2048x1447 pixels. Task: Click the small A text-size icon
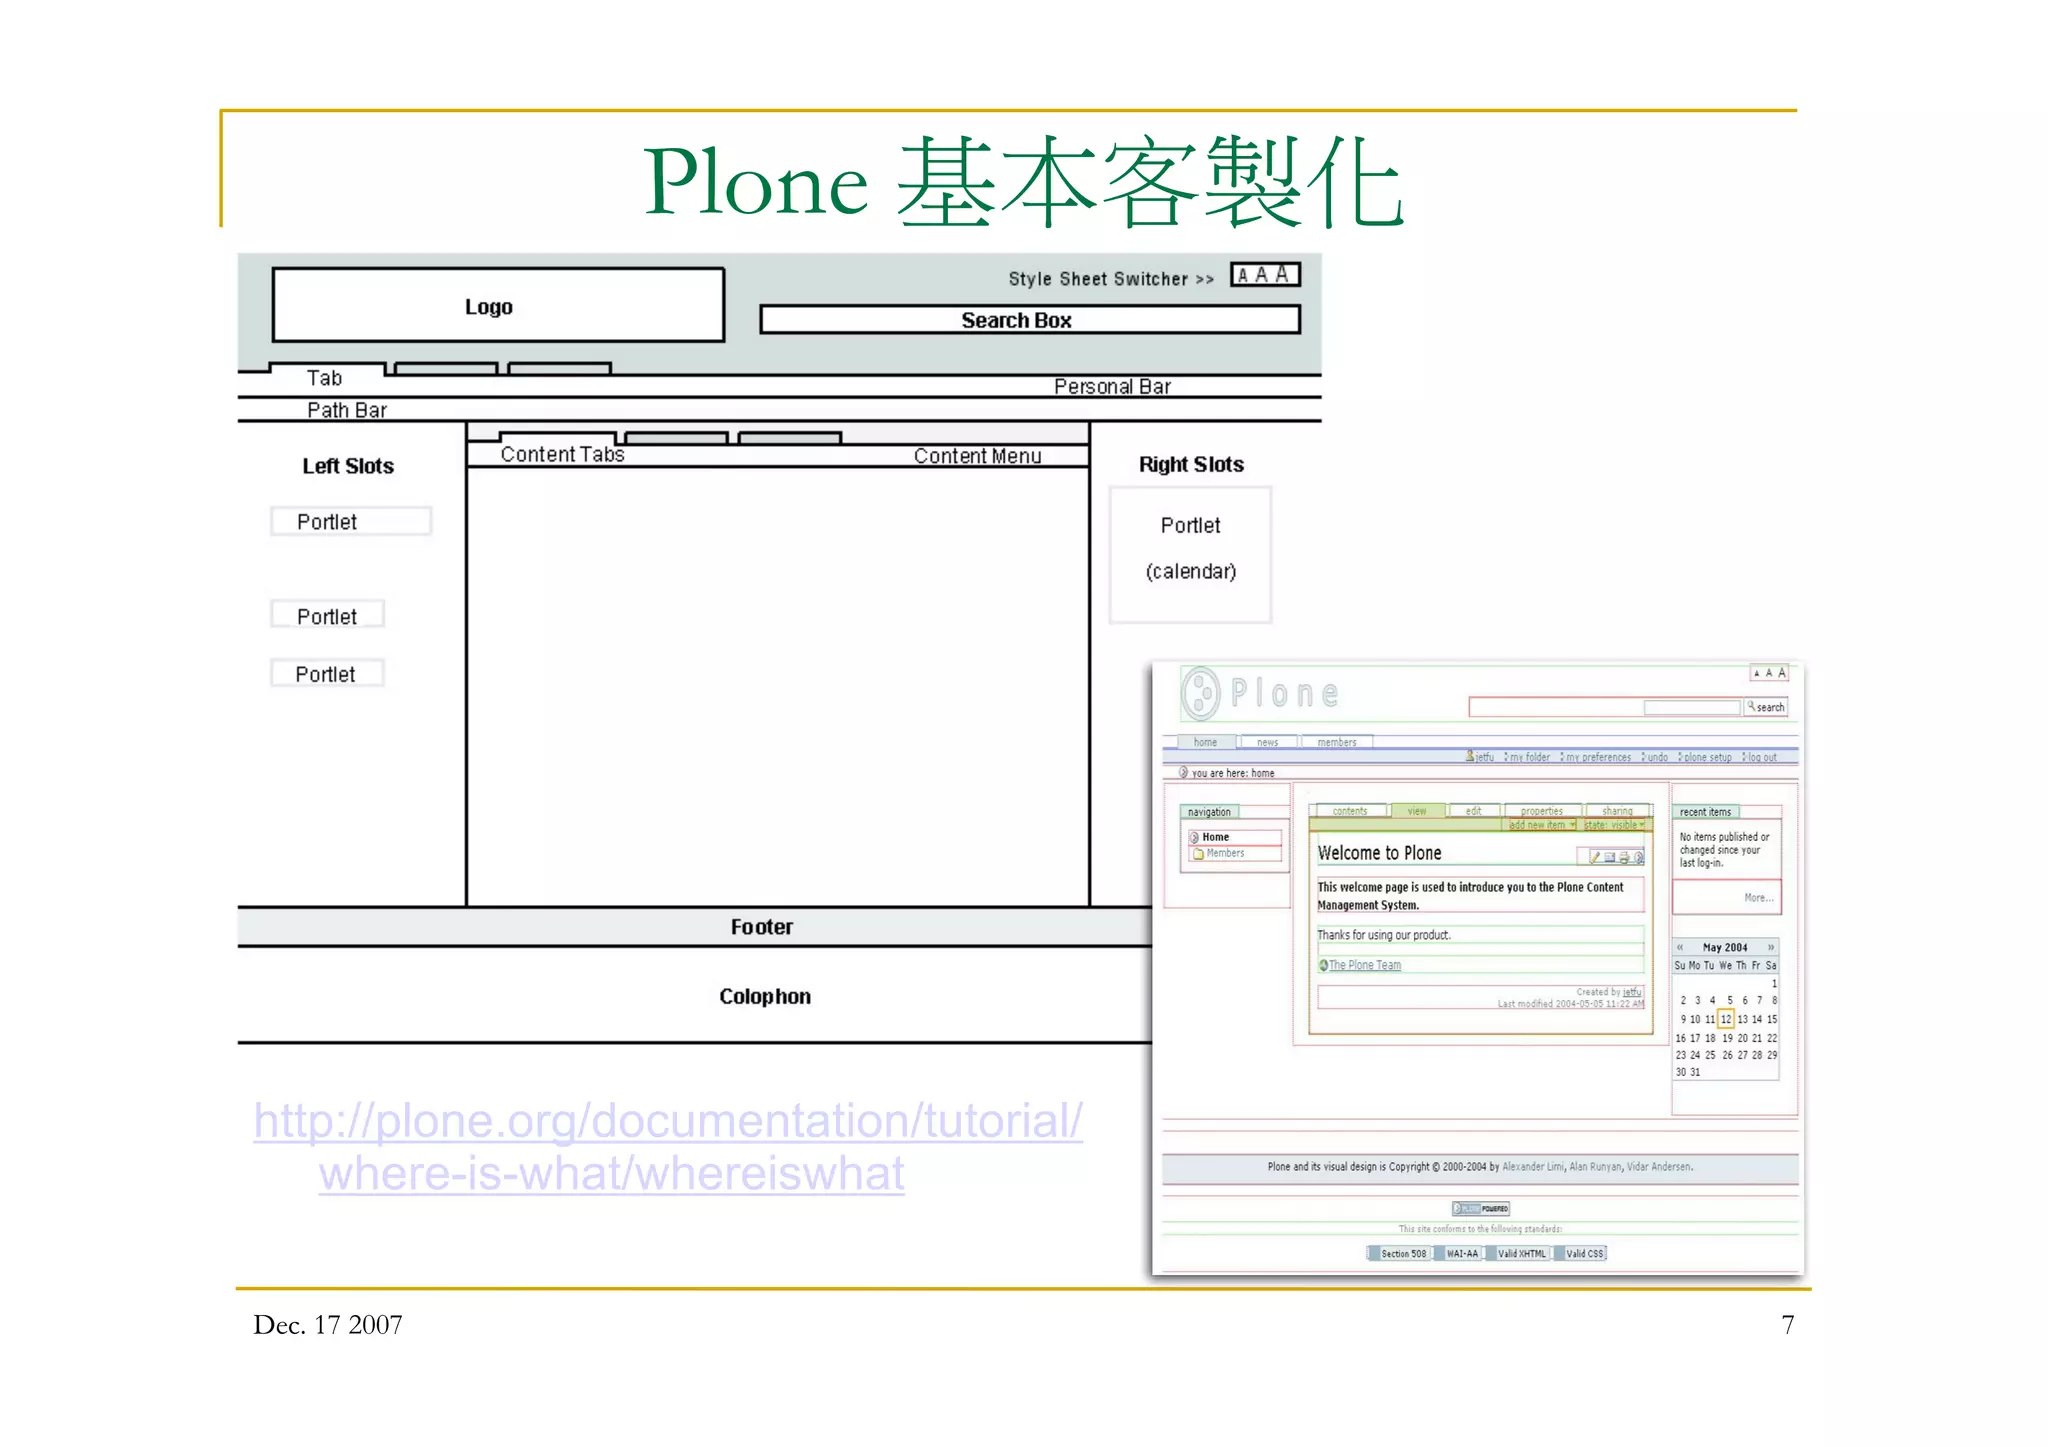pos(1757,674)
